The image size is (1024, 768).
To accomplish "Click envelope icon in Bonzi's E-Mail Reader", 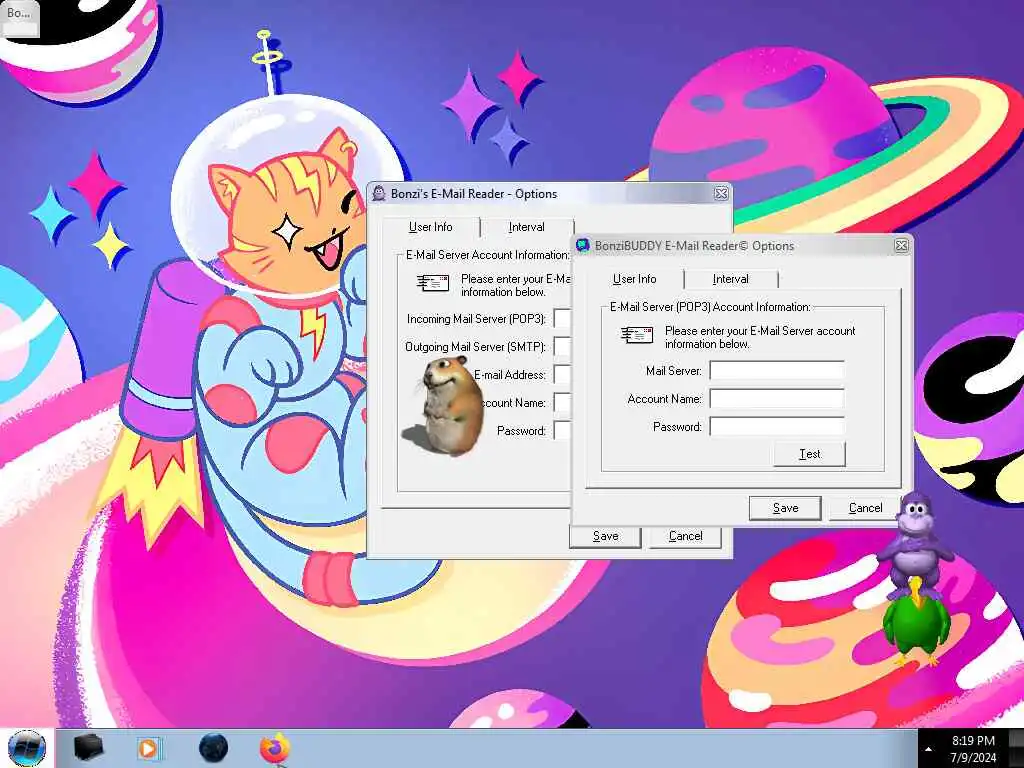I will (x=433, y=283).
